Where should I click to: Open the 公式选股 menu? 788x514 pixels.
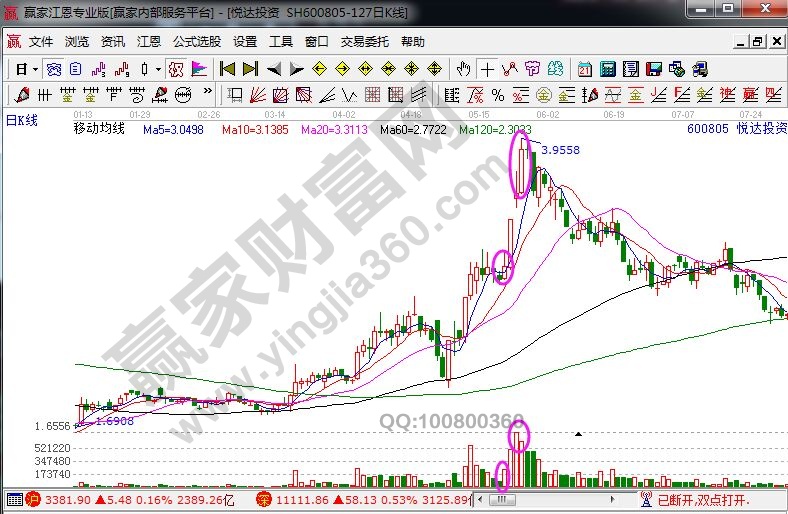click(x=197, y=42)
